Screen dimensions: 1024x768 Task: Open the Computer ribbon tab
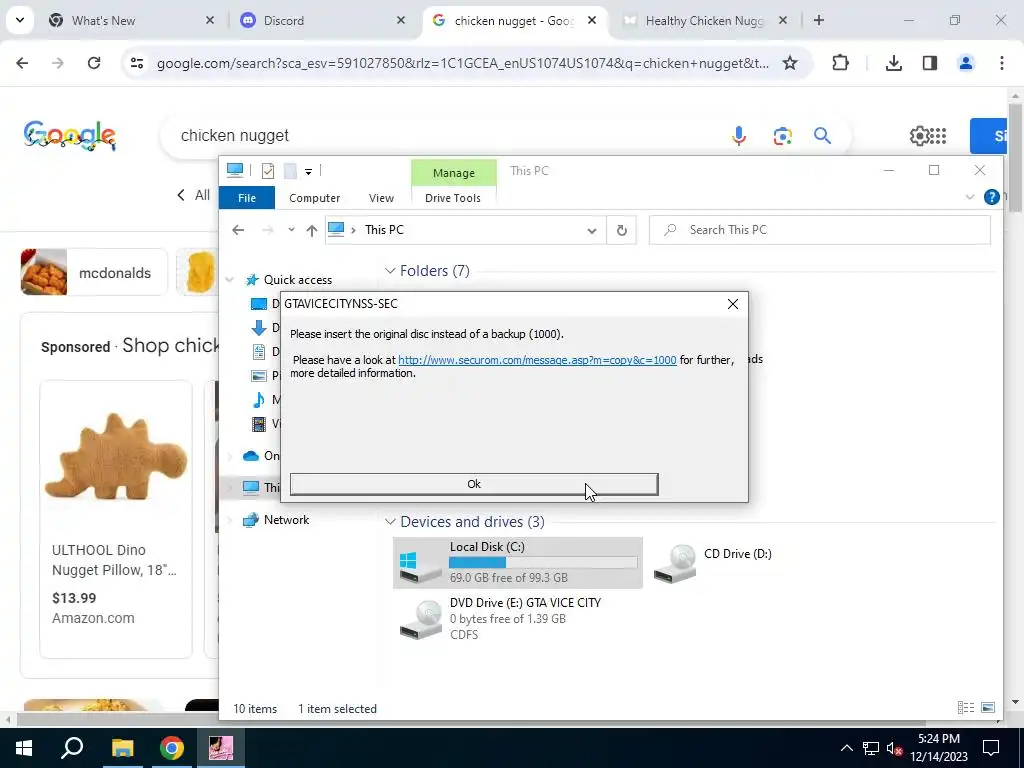(314, 198)
